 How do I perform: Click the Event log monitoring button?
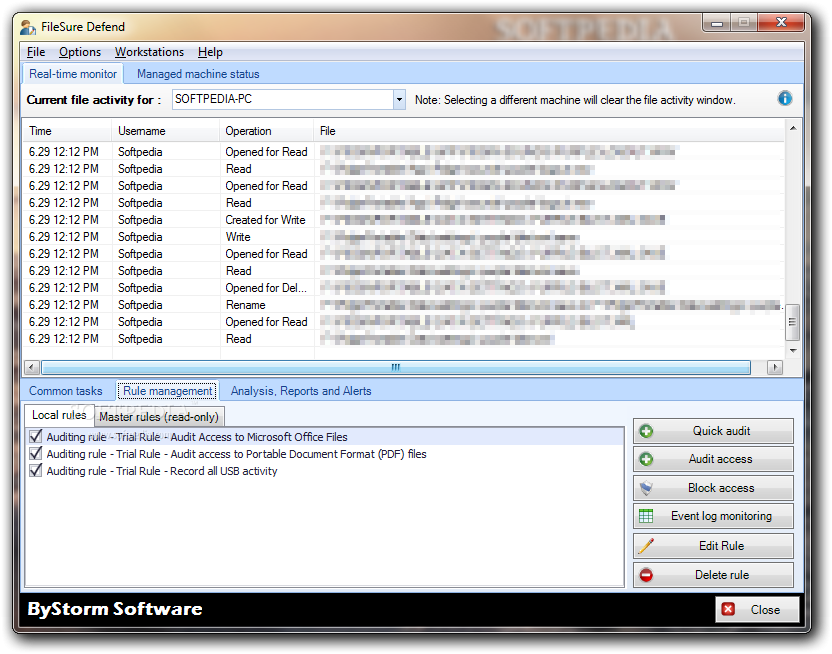tap(713, 516)
